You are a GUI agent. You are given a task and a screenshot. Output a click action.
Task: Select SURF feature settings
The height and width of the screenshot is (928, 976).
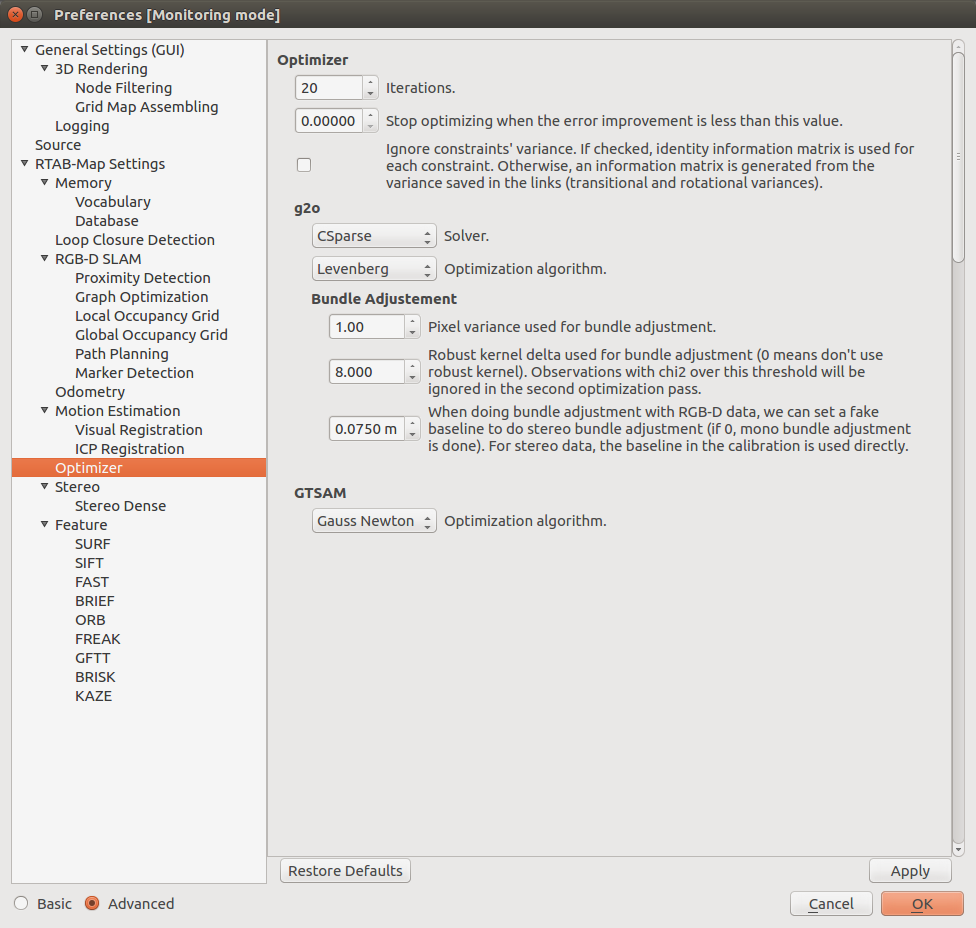93,544
